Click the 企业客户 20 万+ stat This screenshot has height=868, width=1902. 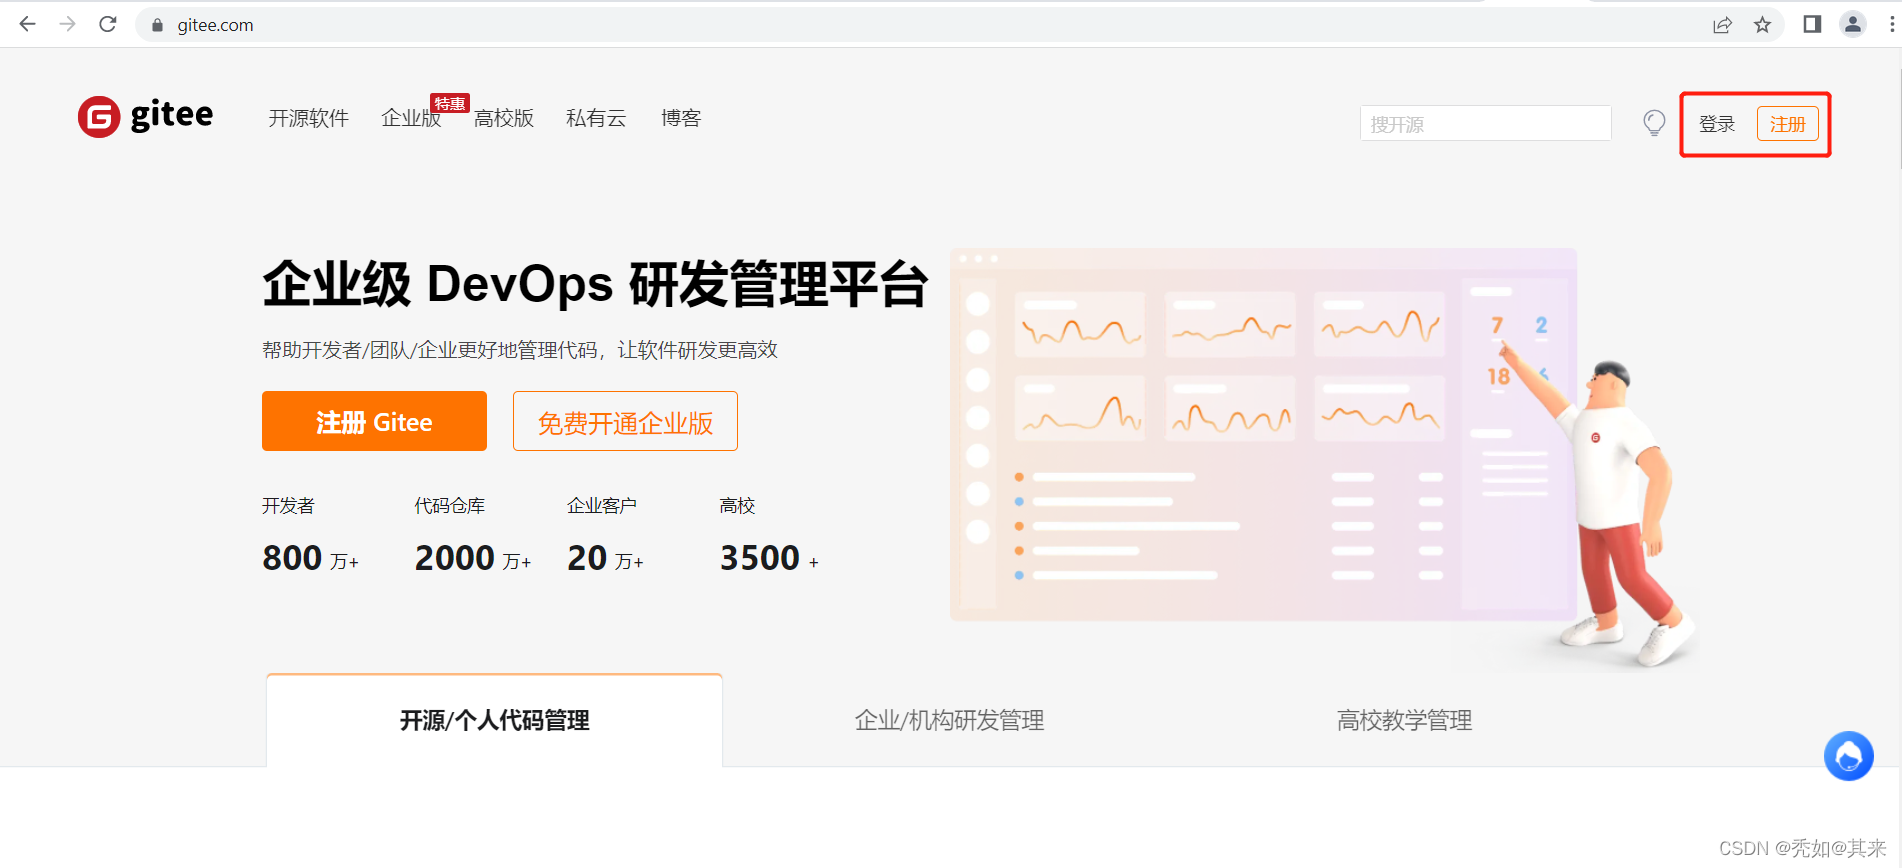click(x=605, y=535)
